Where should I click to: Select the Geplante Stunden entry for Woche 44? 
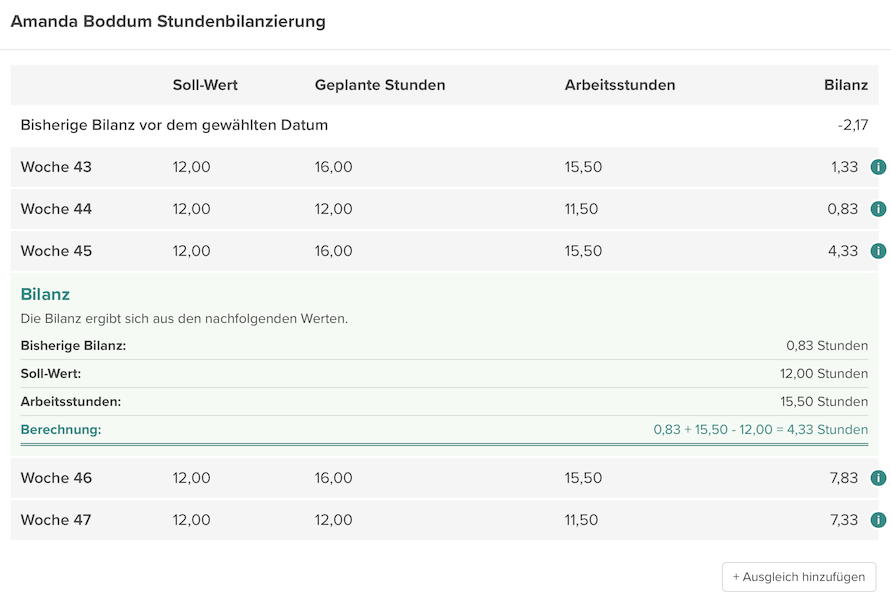tap(335, 209)
